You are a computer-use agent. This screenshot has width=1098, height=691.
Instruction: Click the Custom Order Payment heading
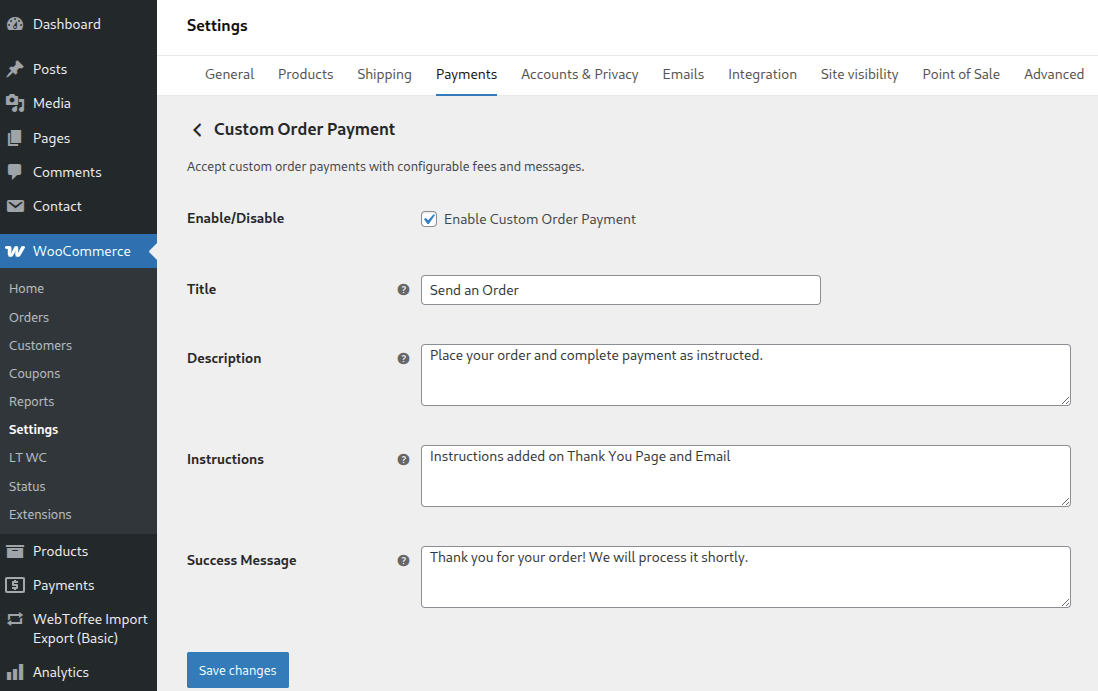[x=305, y=130]
